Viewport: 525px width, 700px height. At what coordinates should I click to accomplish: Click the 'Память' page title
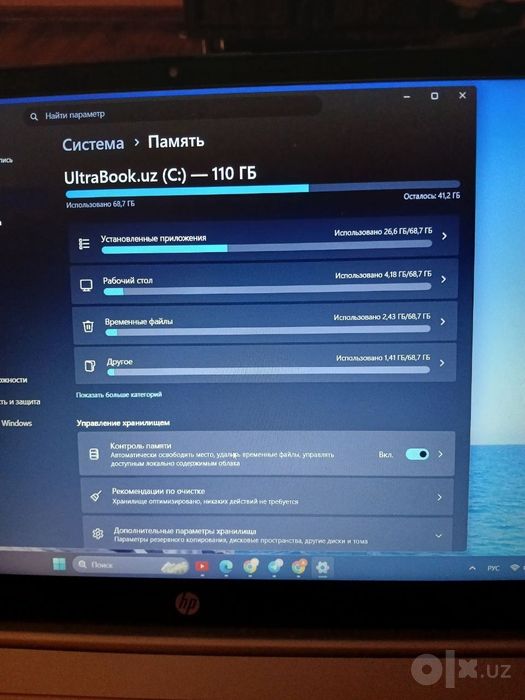pos(176,142)
